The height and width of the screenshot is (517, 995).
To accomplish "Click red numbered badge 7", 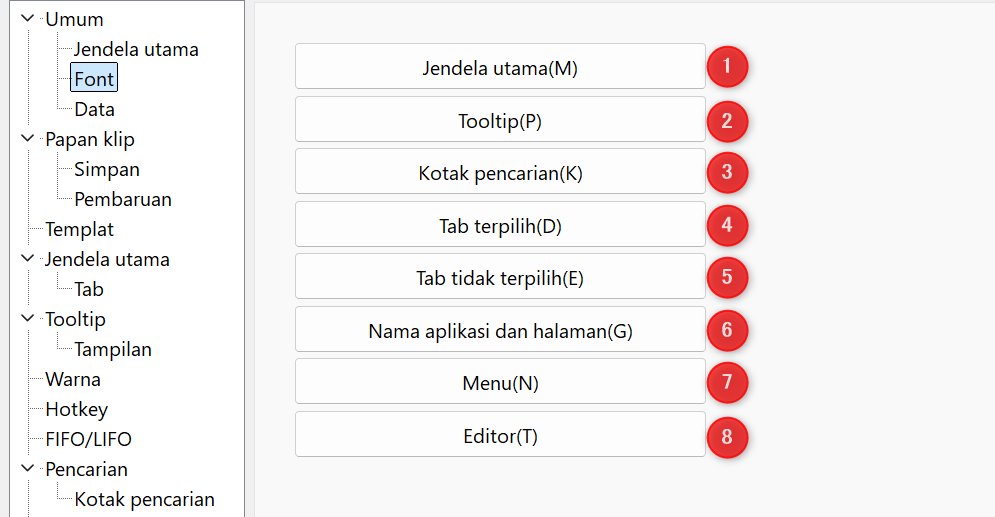I will (x=727, y=383).
